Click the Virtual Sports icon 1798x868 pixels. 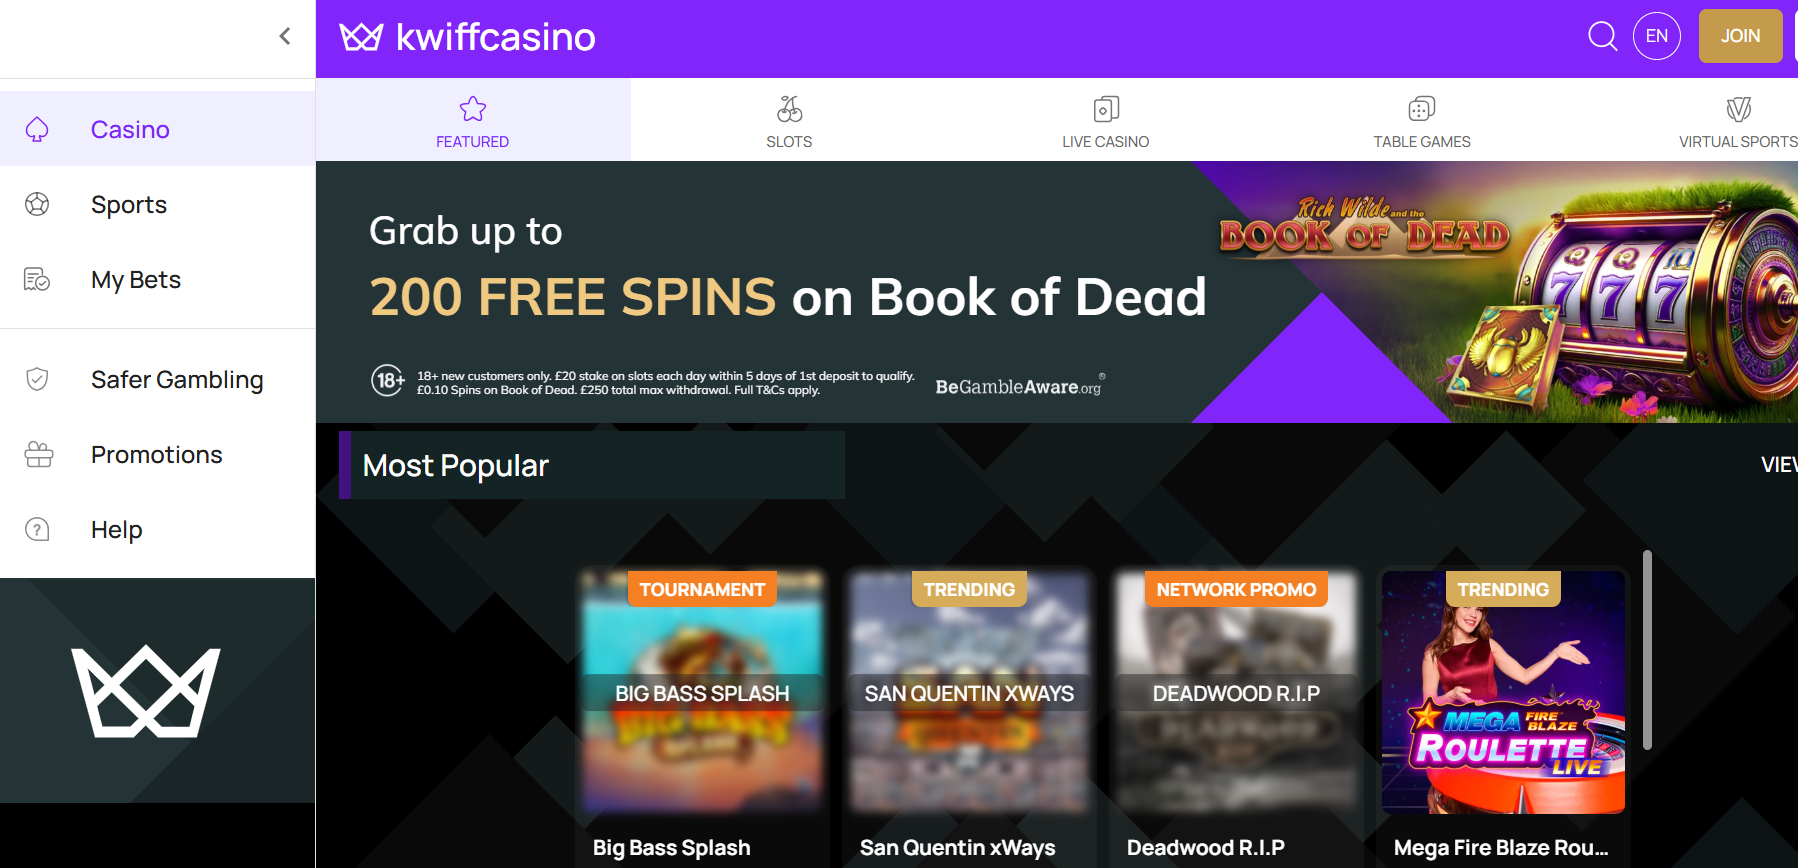[x=1739, y=108]
